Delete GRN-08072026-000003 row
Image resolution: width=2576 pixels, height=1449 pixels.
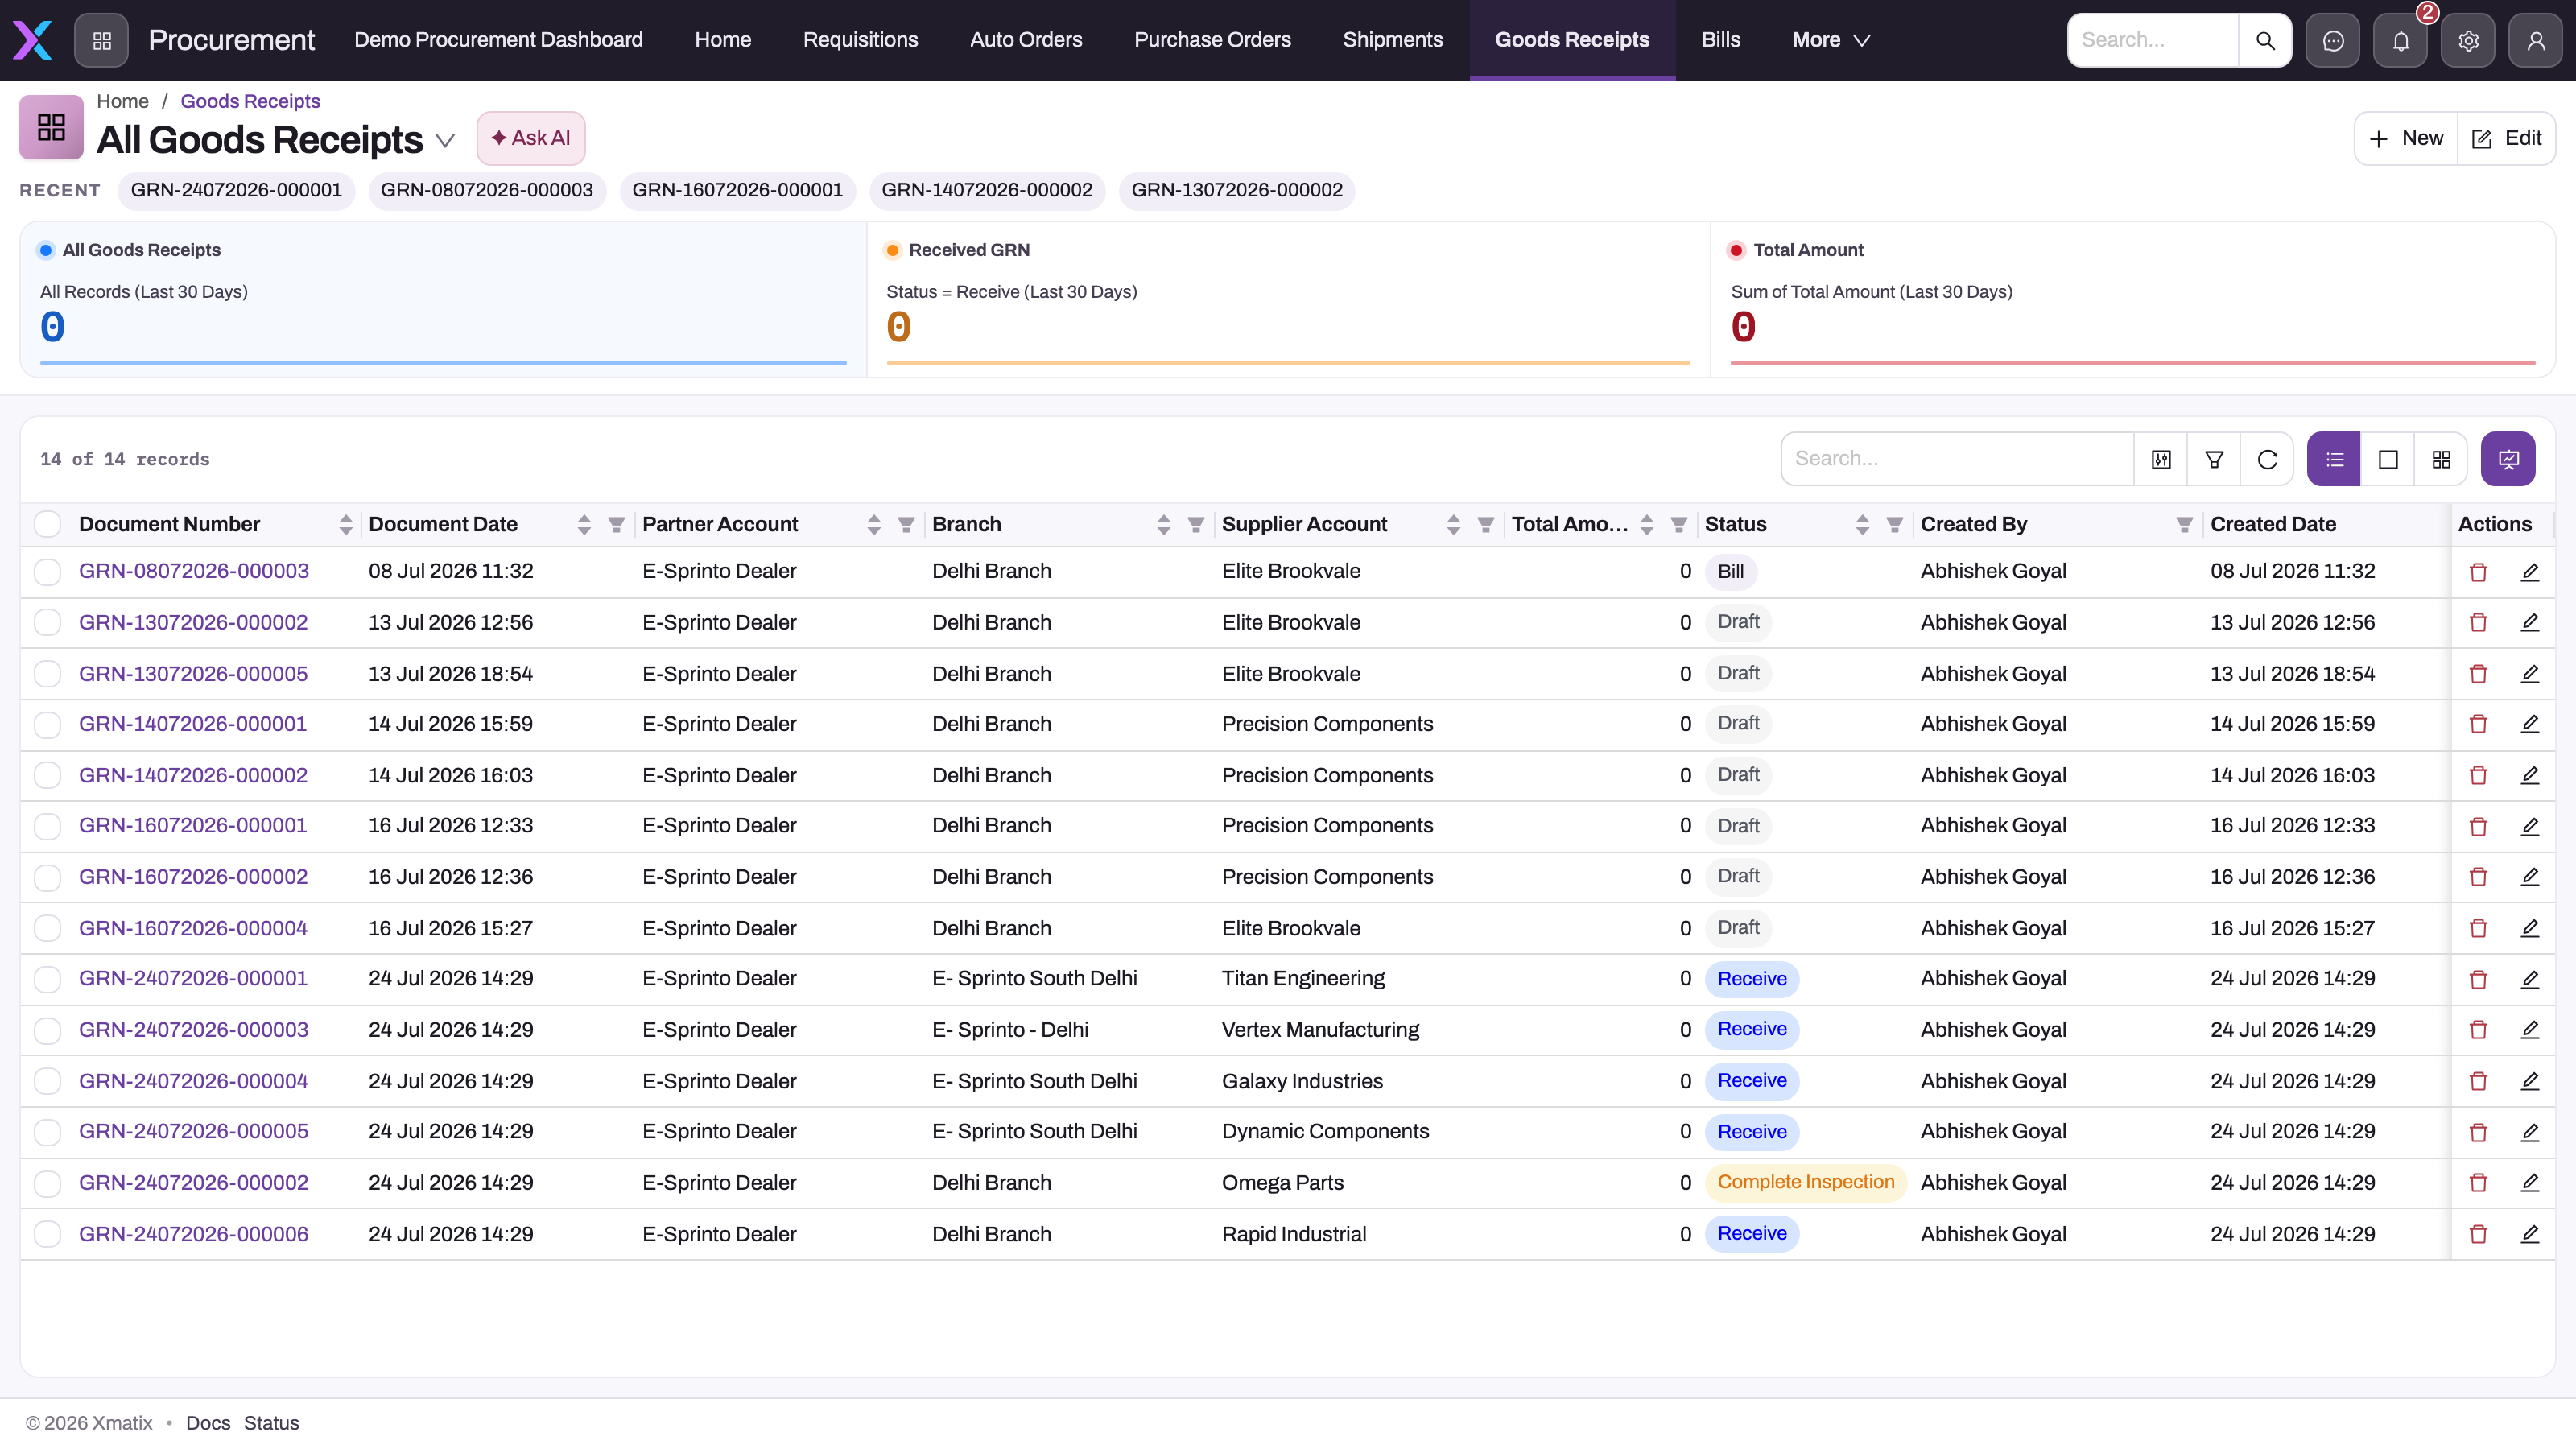2478,572
